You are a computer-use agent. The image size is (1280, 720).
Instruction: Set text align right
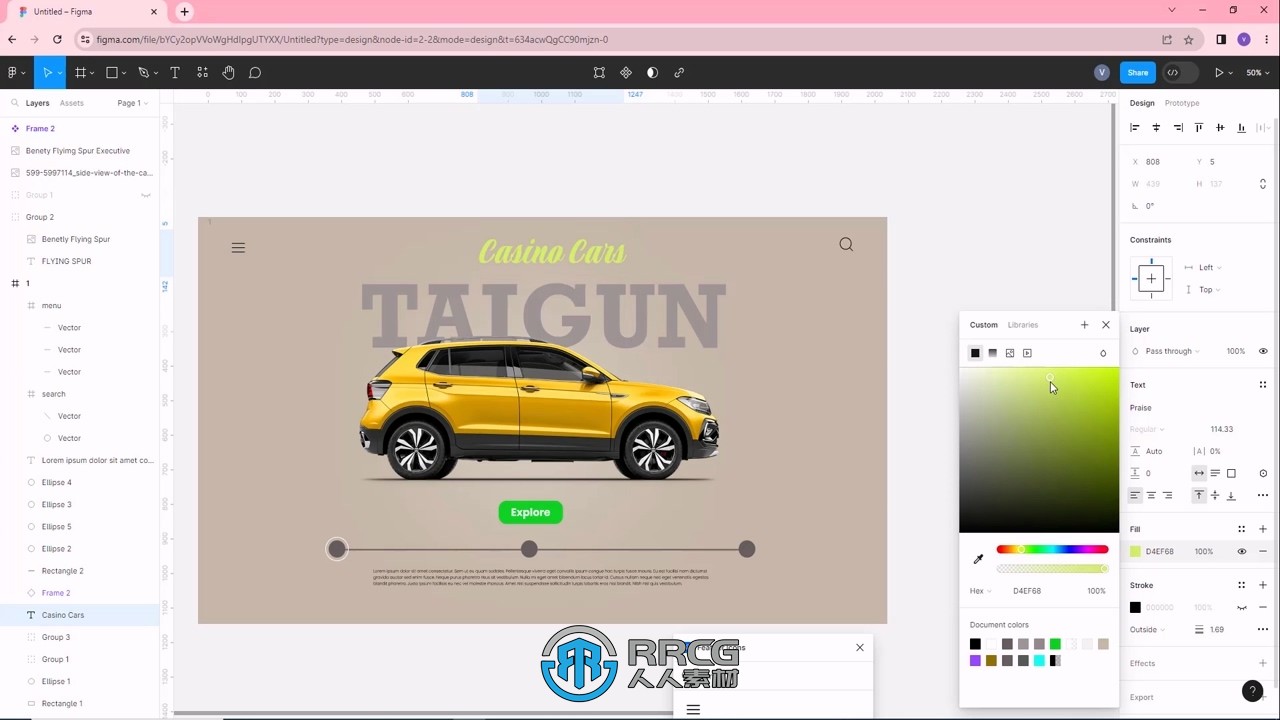click(1167, 496)
